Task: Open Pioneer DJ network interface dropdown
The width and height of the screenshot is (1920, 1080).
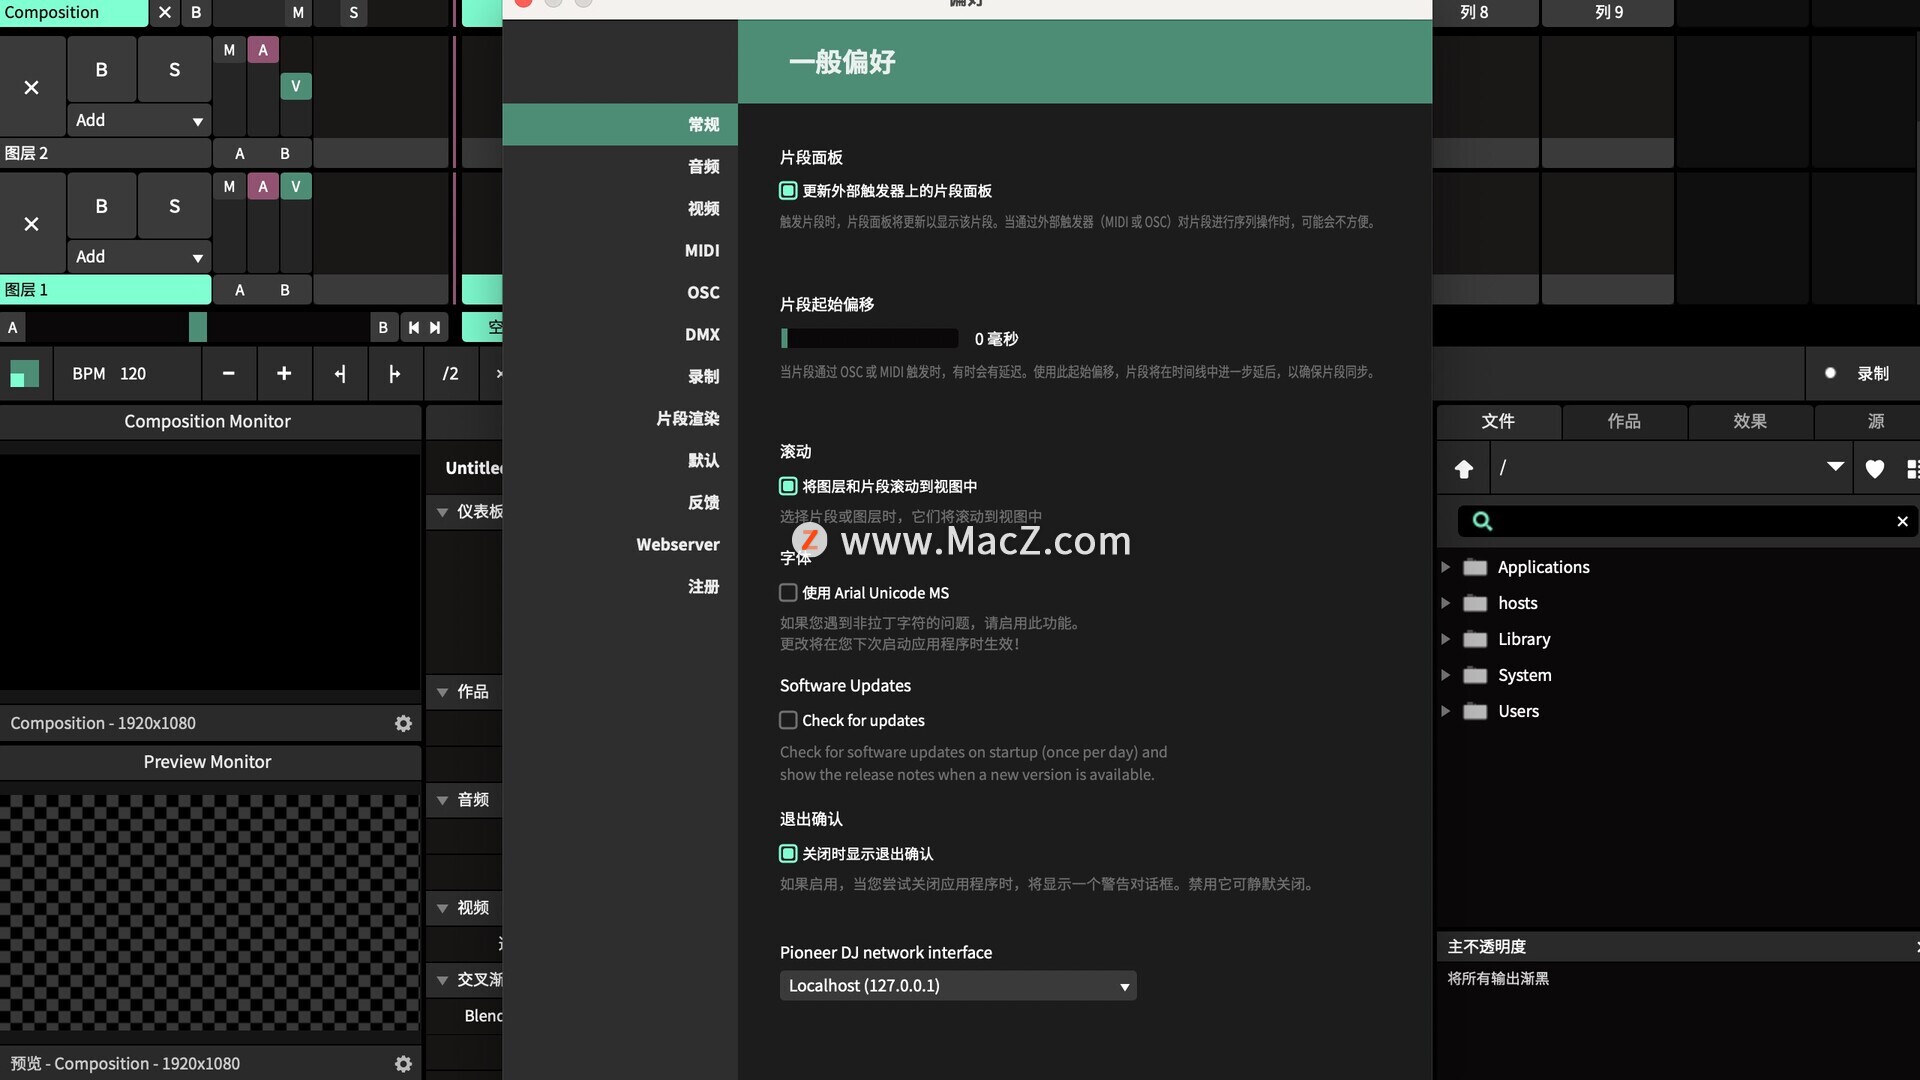Action: (957, 986)
